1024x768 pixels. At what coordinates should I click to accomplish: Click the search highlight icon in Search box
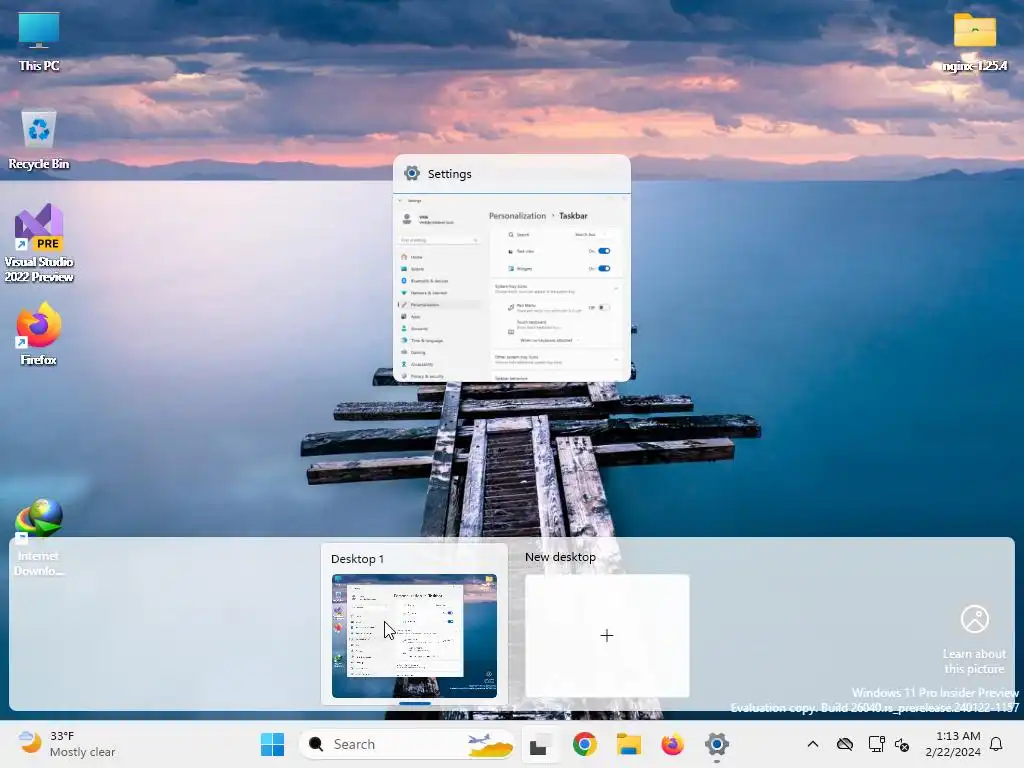pos(490,745)
